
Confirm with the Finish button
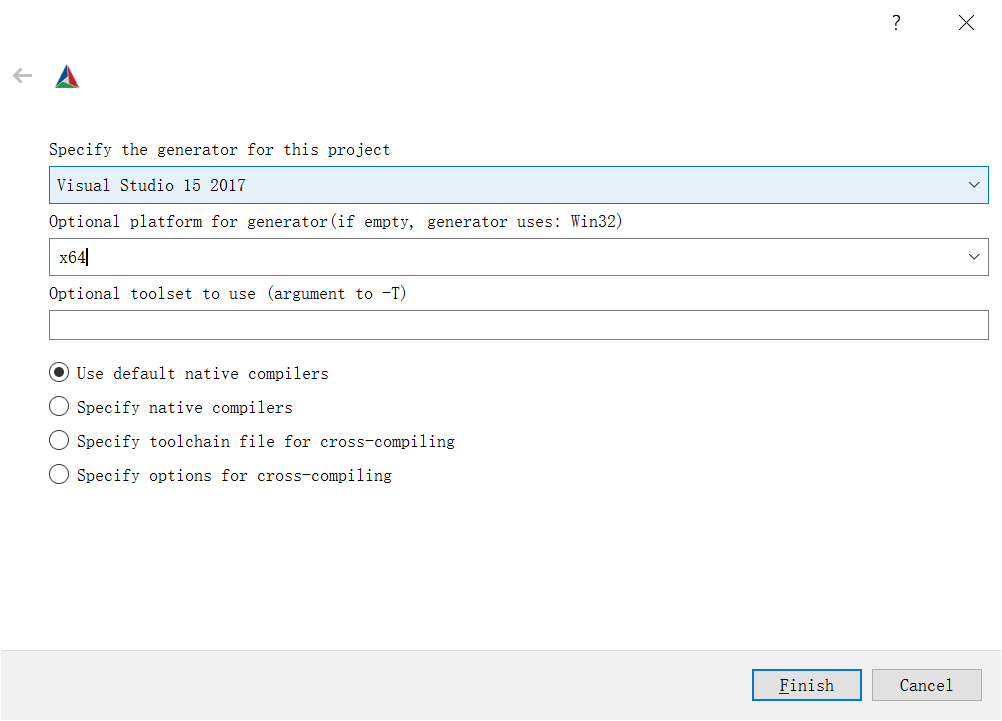[x=806, y=685]
